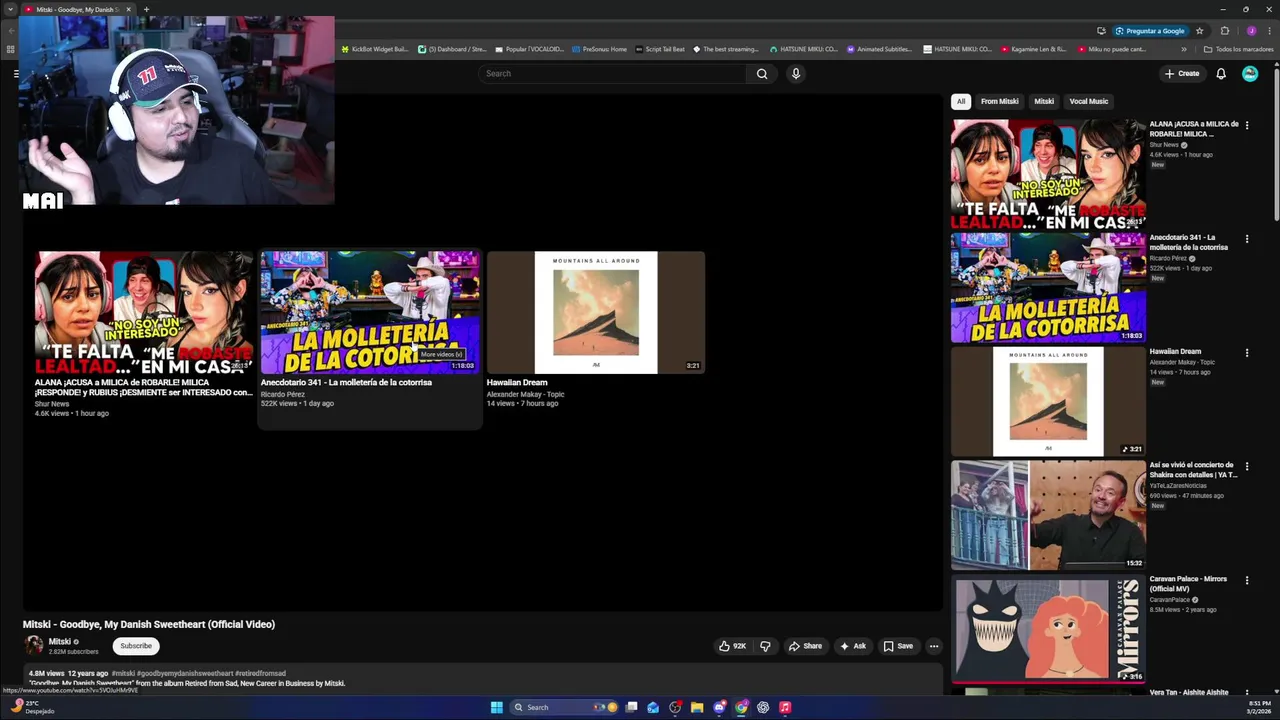This screenshot has width=1280, height=720.
Task: Play Anecdotario 341 end-screen suggestion thumbnail
Action: point(370,312)
